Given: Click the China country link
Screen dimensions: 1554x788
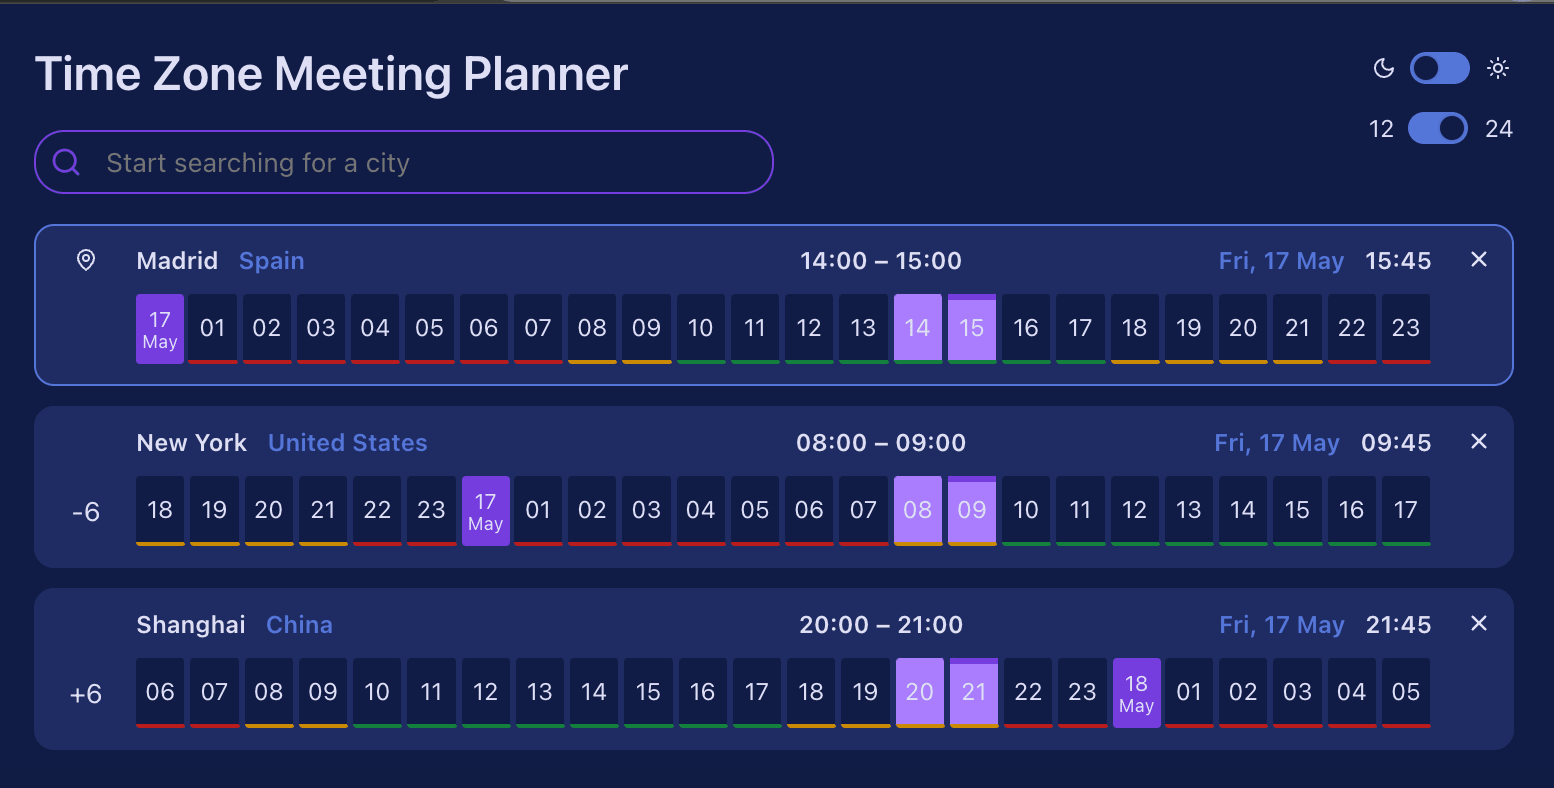Looking at the screenshot, I should coord(299,625).
